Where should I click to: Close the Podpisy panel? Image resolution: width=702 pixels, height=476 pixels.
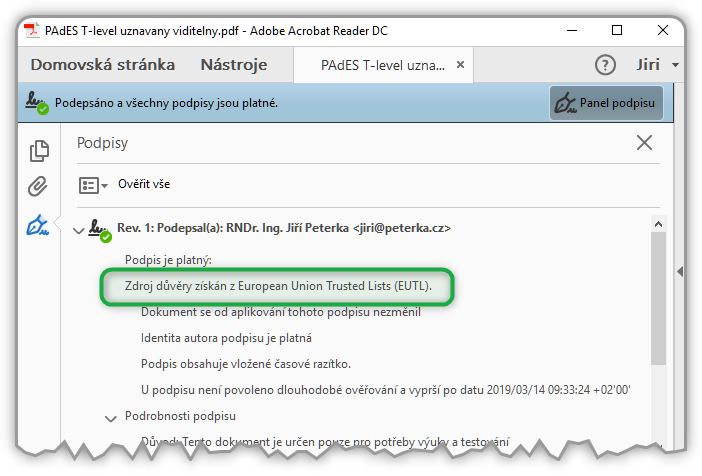[644, 143]
